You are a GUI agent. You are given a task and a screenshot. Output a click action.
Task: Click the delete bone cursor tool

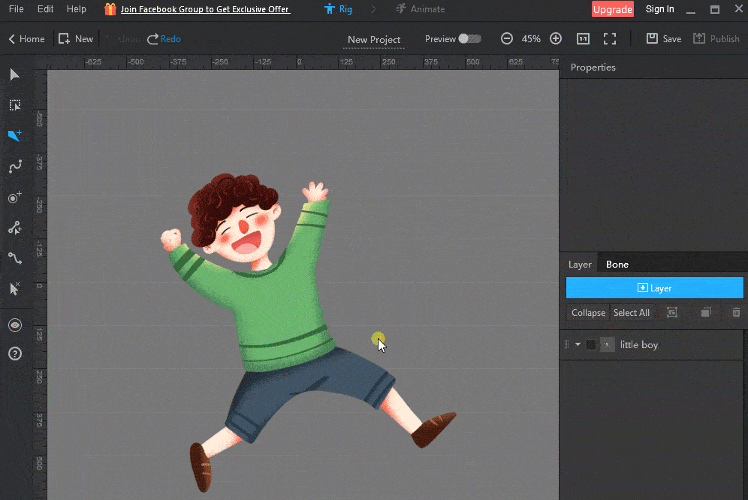[x=15, y=289]
